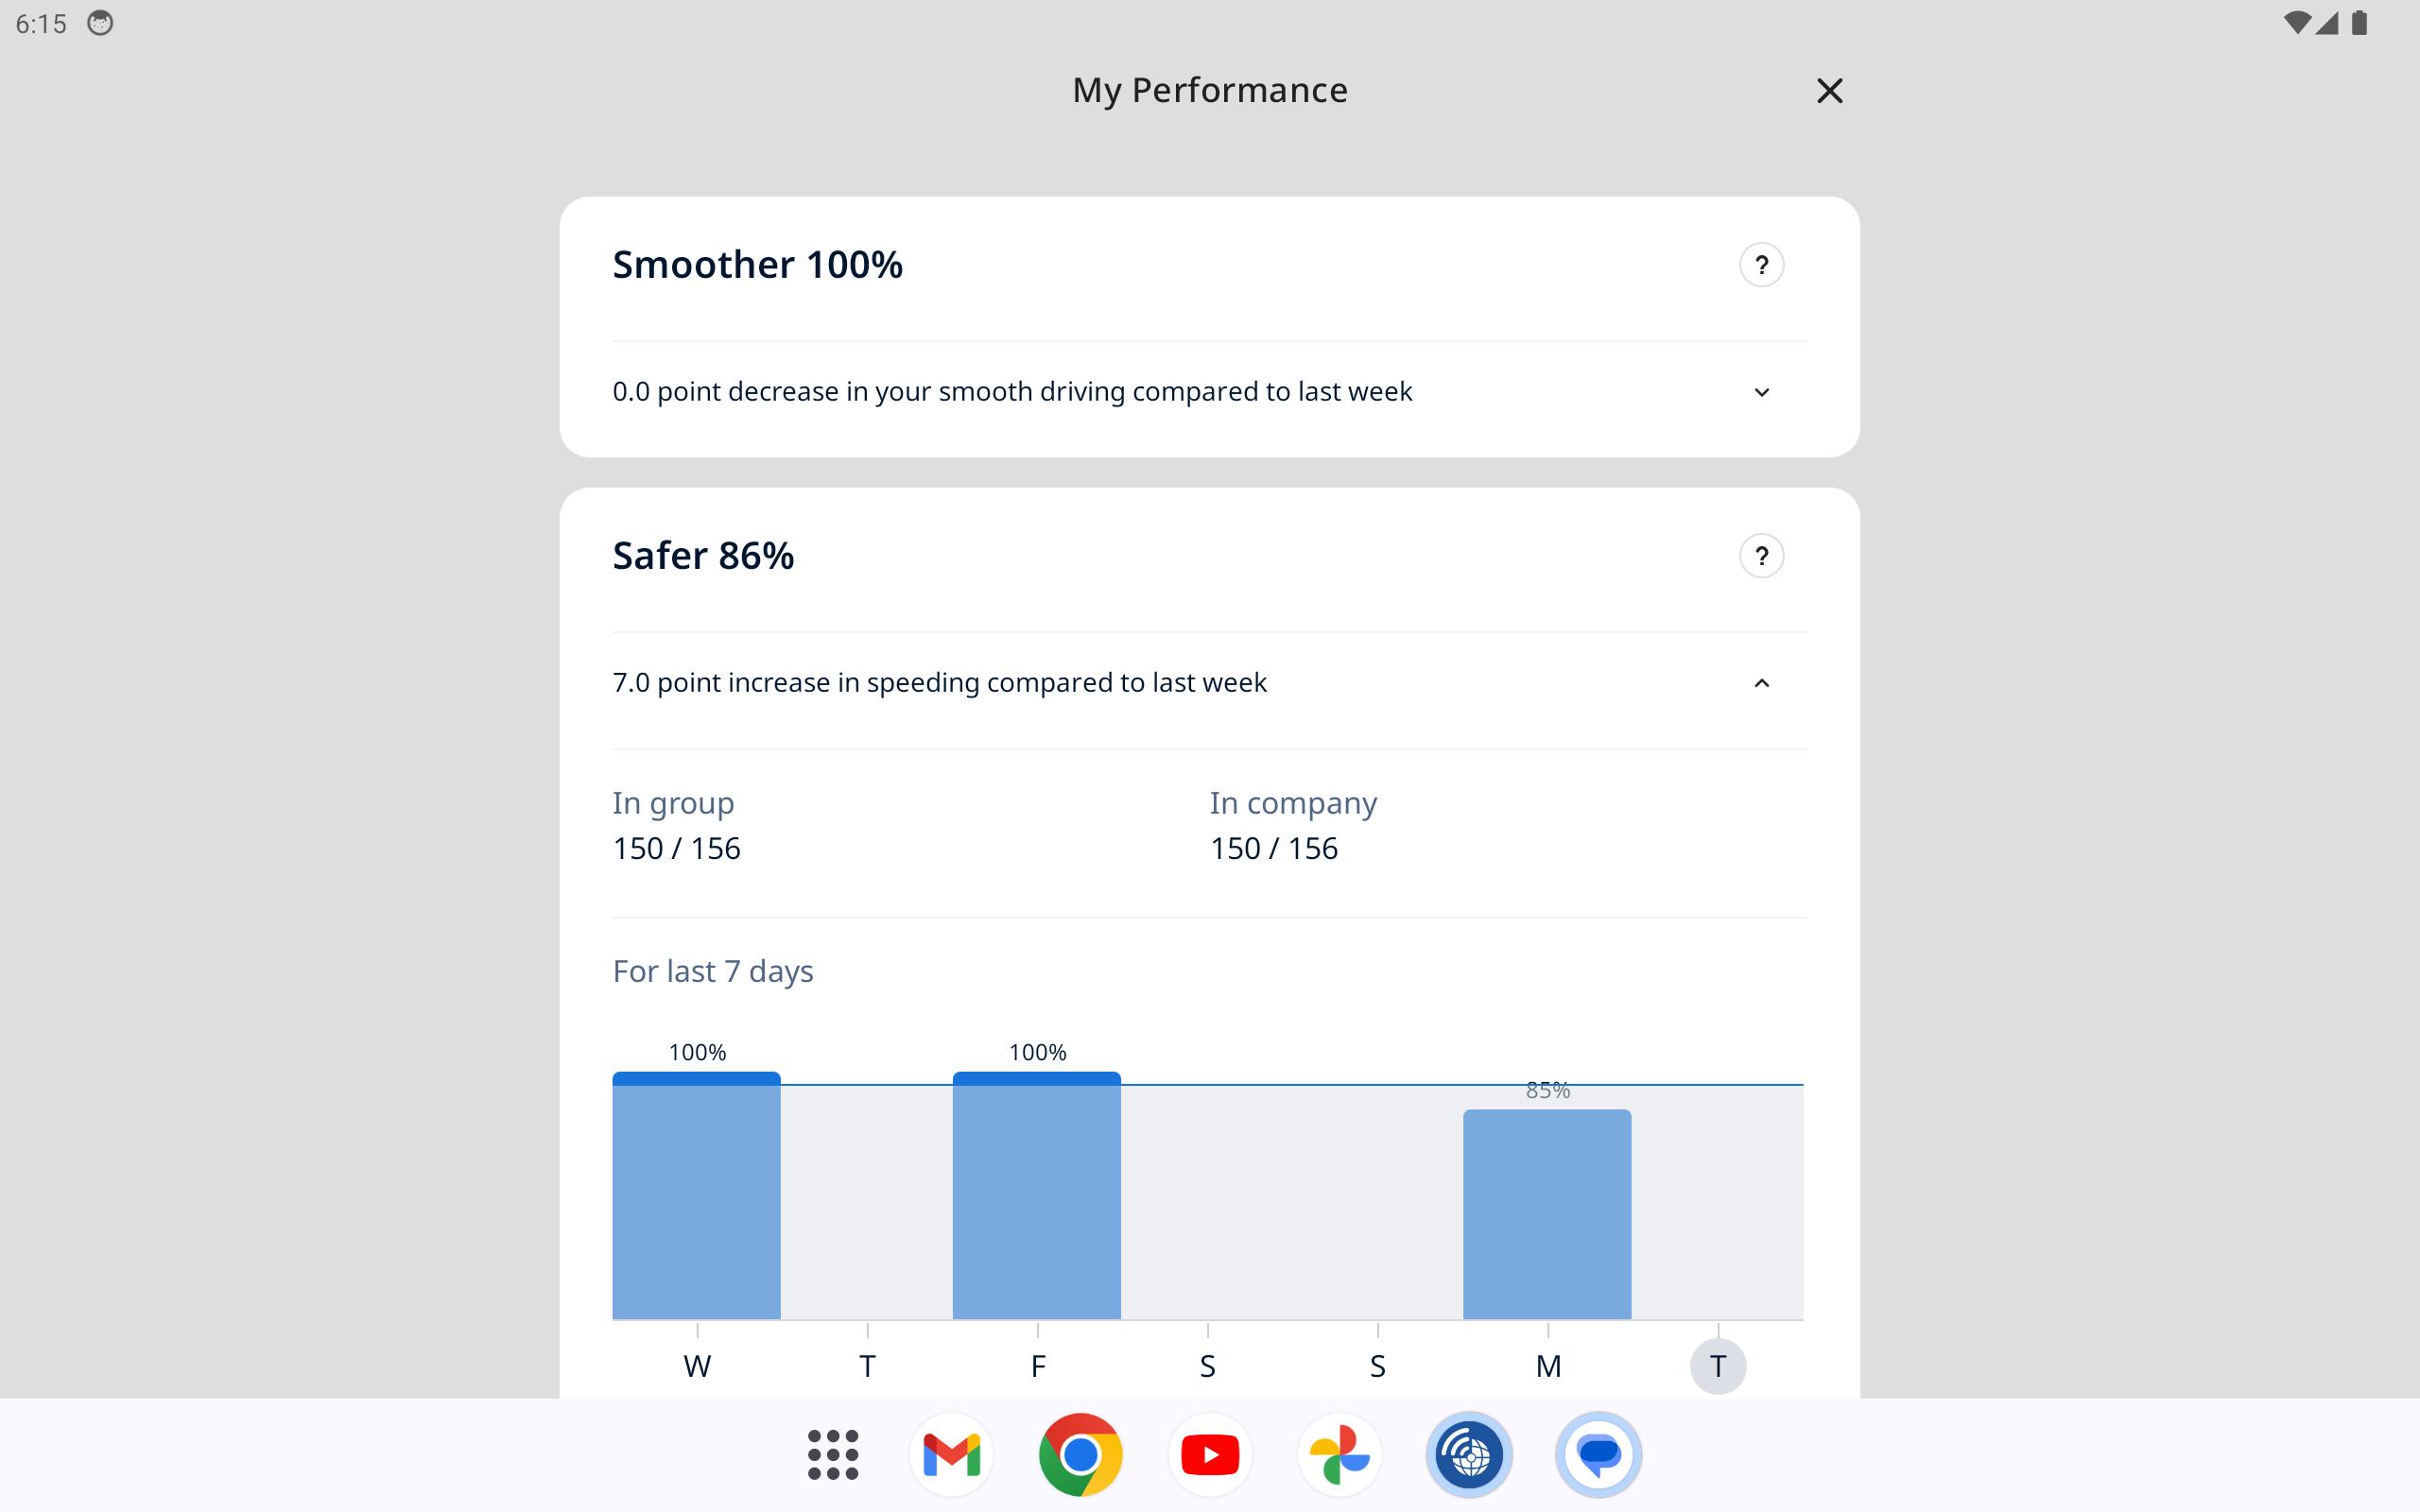Click the In group 150 / 156 value

[x=676, y=849]
